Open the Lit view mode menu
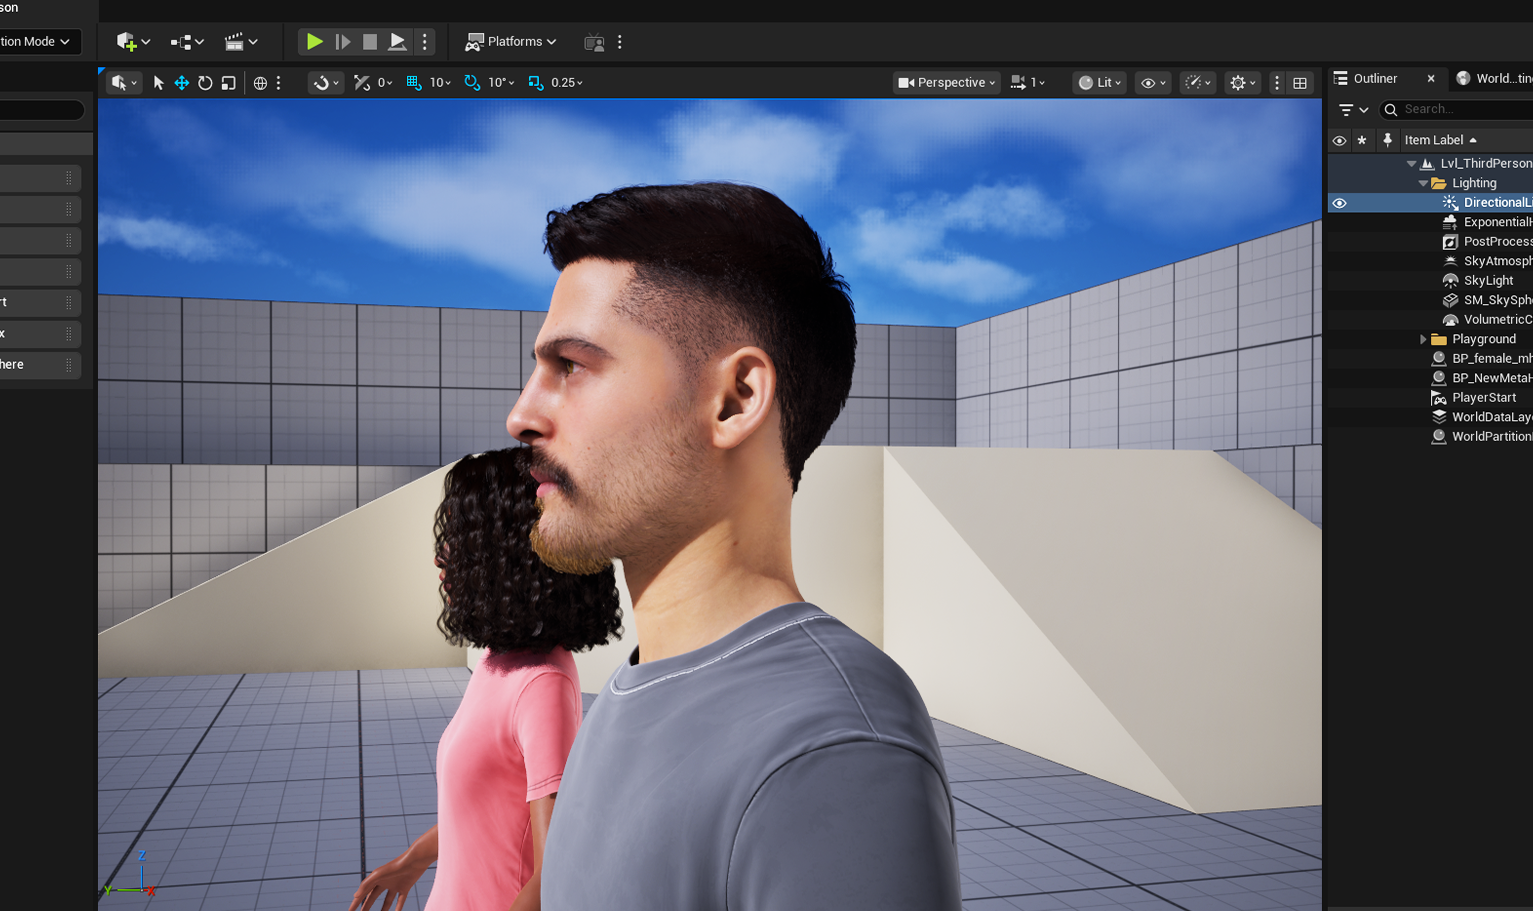The width and height of the screenshot is (1533, 911). 1100,83
